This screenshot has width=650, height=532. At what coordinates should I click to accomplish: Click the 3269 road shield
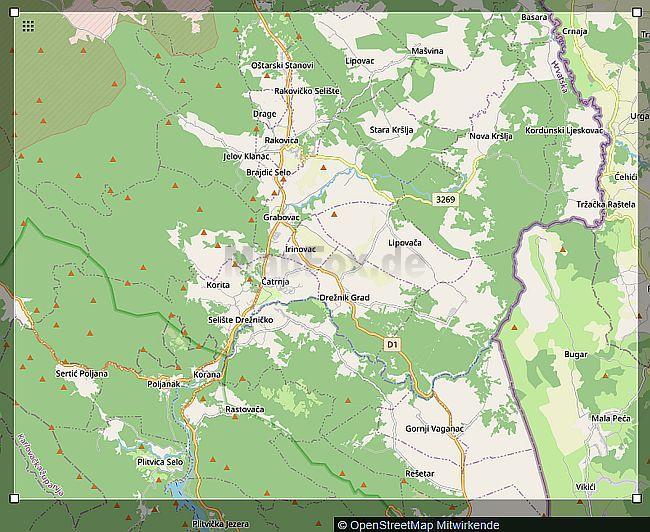445,200
